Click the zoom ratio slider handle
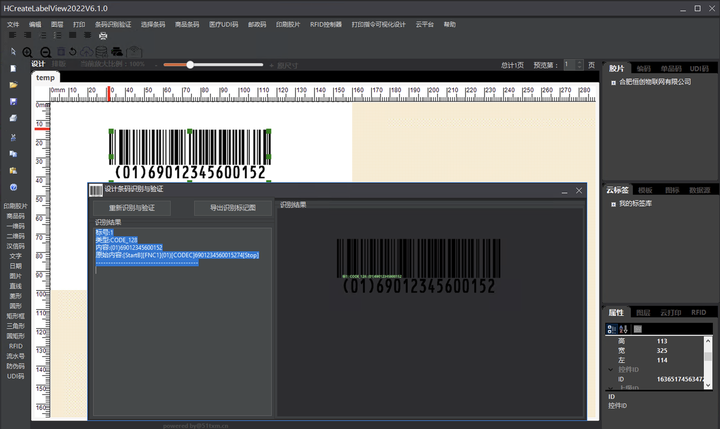Screen dimensions: 720x429 point(190,64)
